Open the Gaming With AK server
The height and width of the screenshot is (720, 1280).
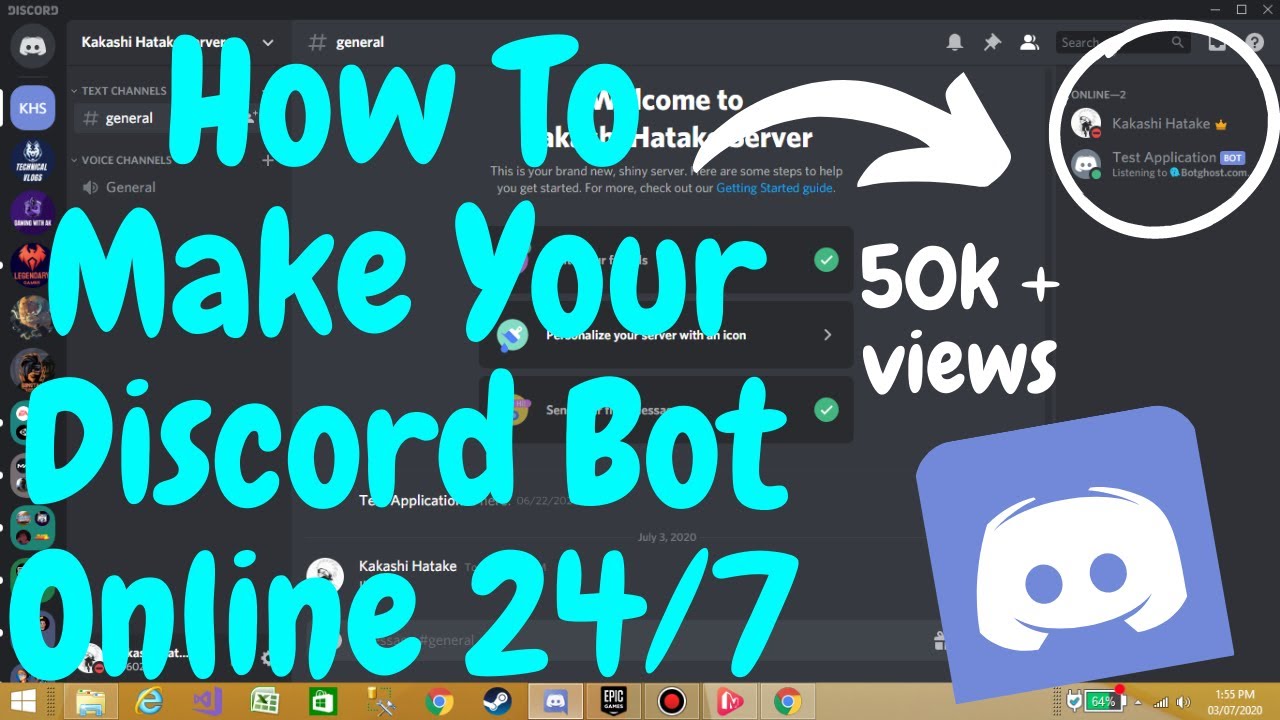(33, 214)
